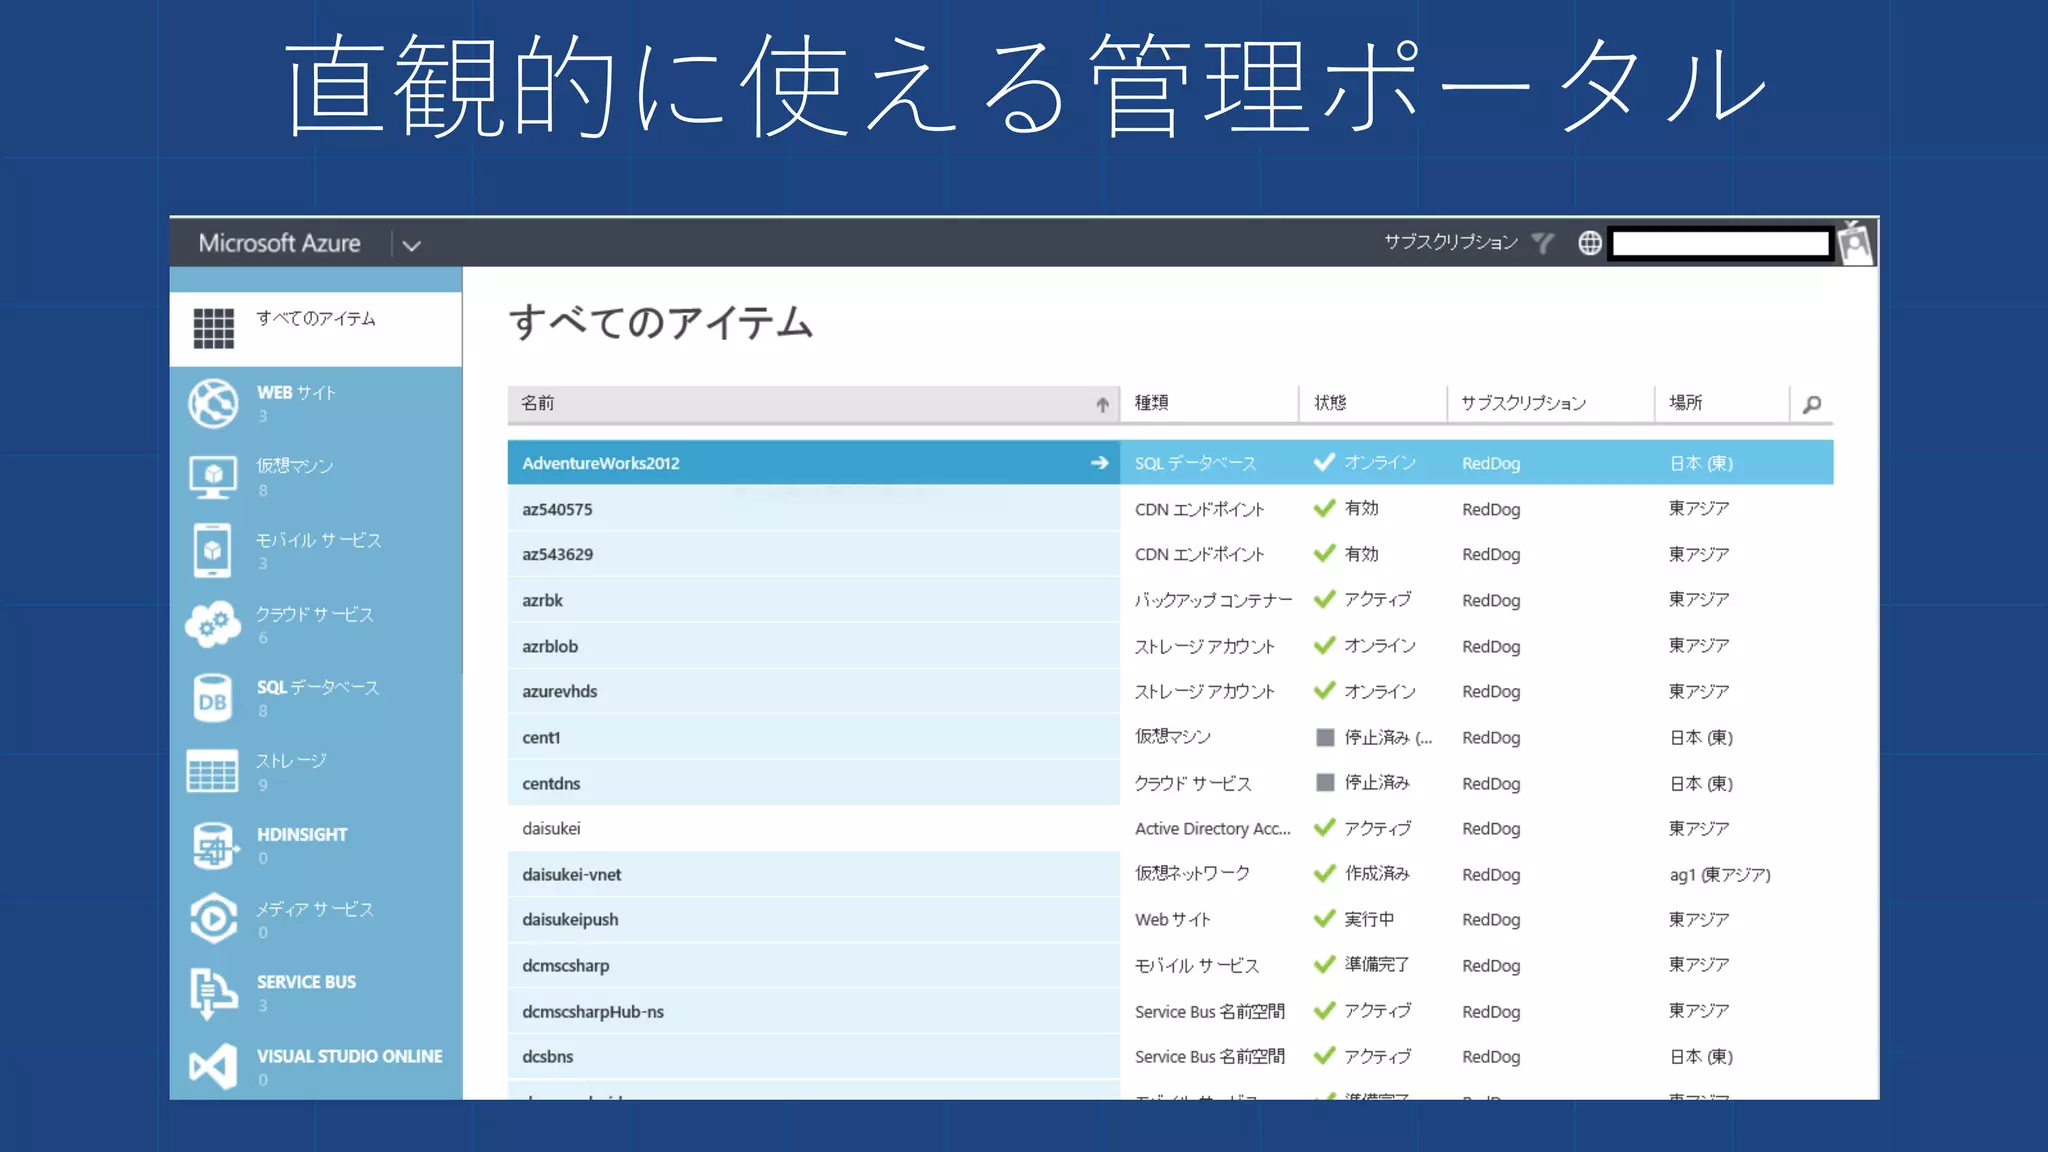Click the Microsoft Azure logo text
This screenshot has width=2048, height=1152.
pyautogui.click(x=279, y=243)
